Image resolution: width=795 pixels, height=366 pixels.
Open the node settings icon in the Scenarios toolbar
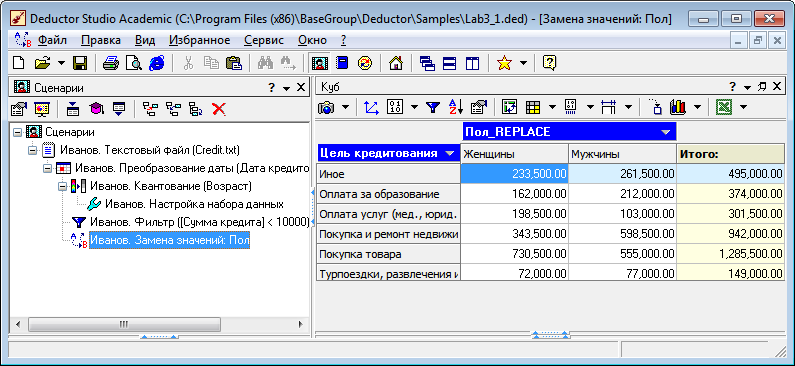[19, 108]
